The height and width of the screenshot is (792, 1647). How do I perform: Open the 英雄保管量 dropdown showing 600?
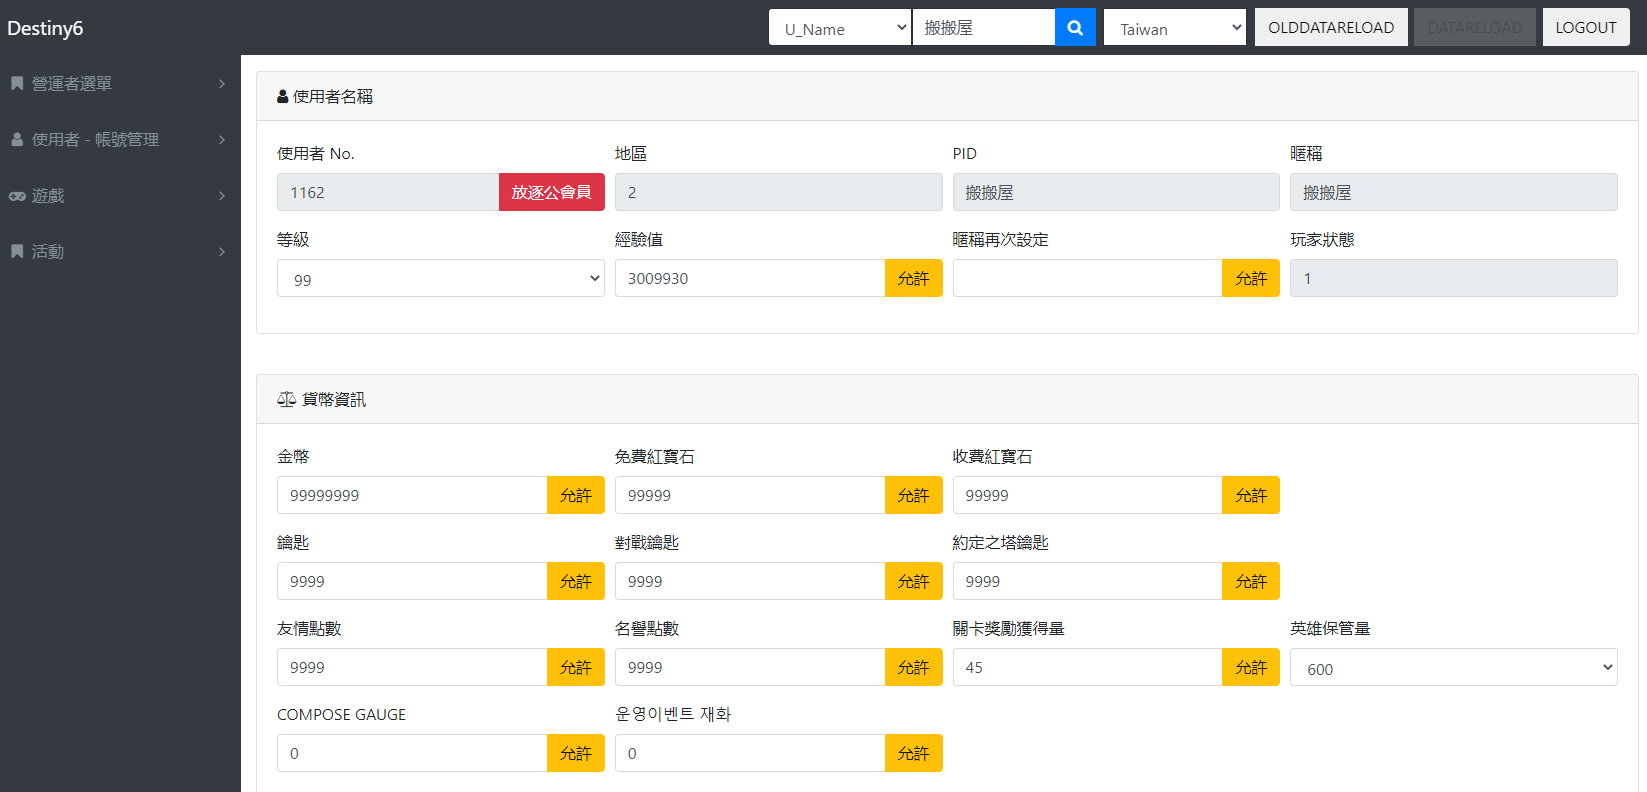1453,668
